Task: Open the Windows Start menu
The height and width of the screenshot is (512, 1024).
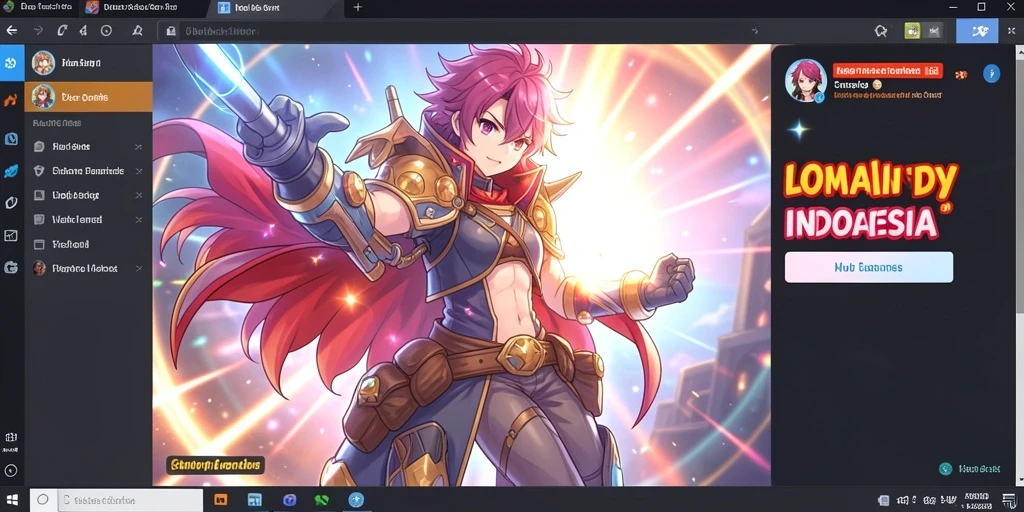Action: coord(12,500)
